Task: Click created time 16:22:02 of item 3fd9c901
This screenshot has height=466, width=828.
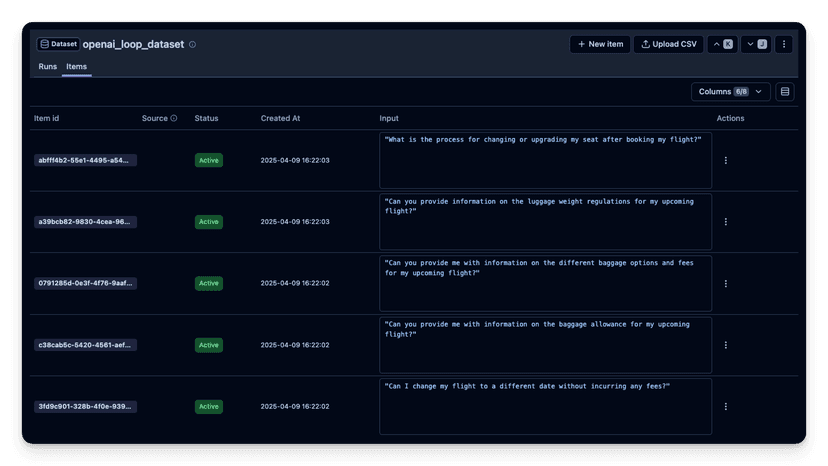Action: pyautogui.click(x=295, y=406)
